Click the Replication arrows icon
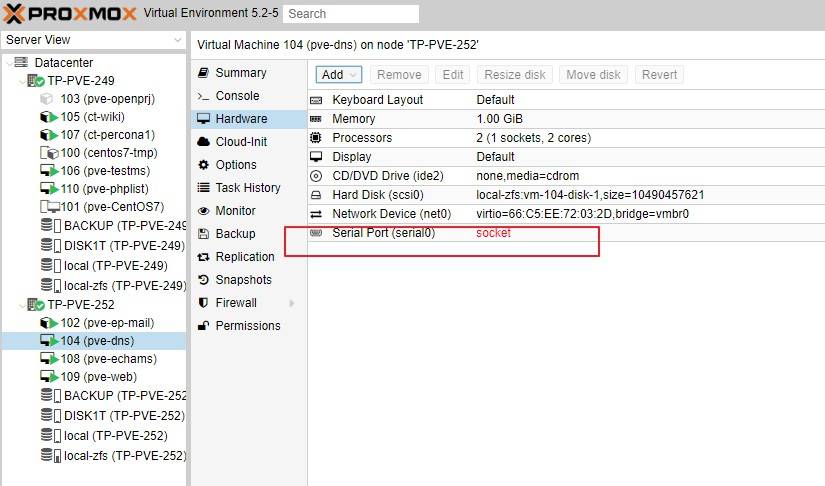This screenshot has height=486, width=825. point(204,257)
